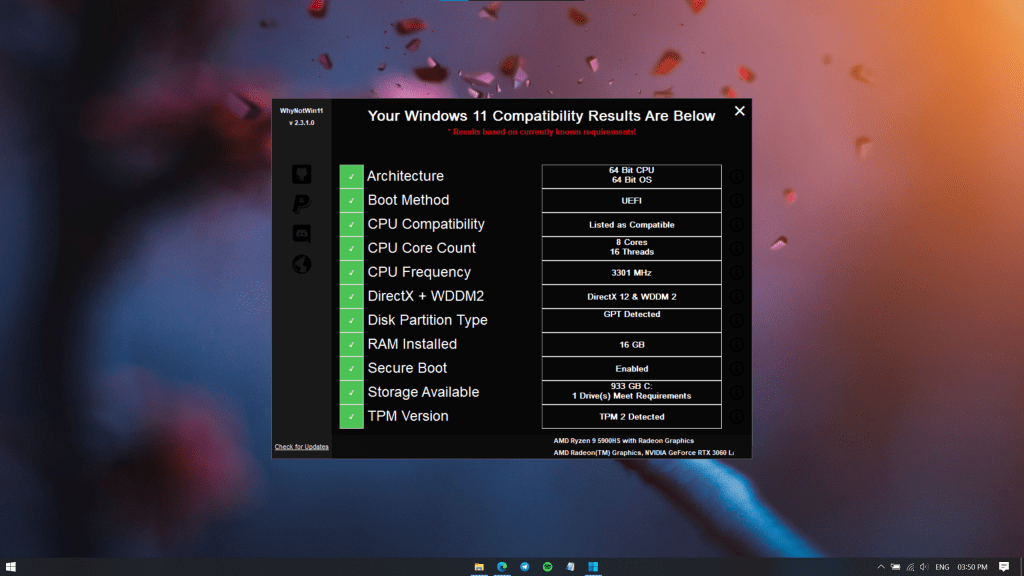Click the "GPT Detected" result box

tap(632, 321)
